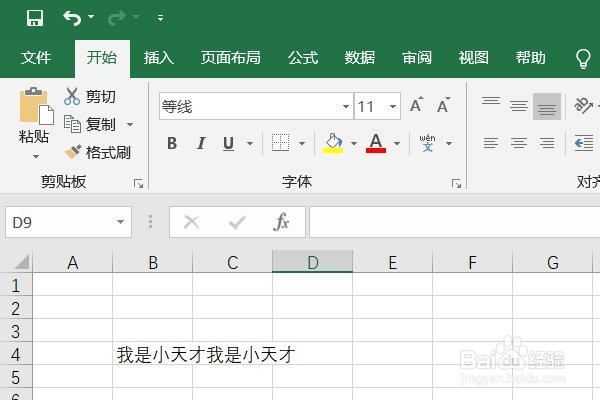Toggle align text left
This screenshot has height=400, width=600.
tap(491, 143)
